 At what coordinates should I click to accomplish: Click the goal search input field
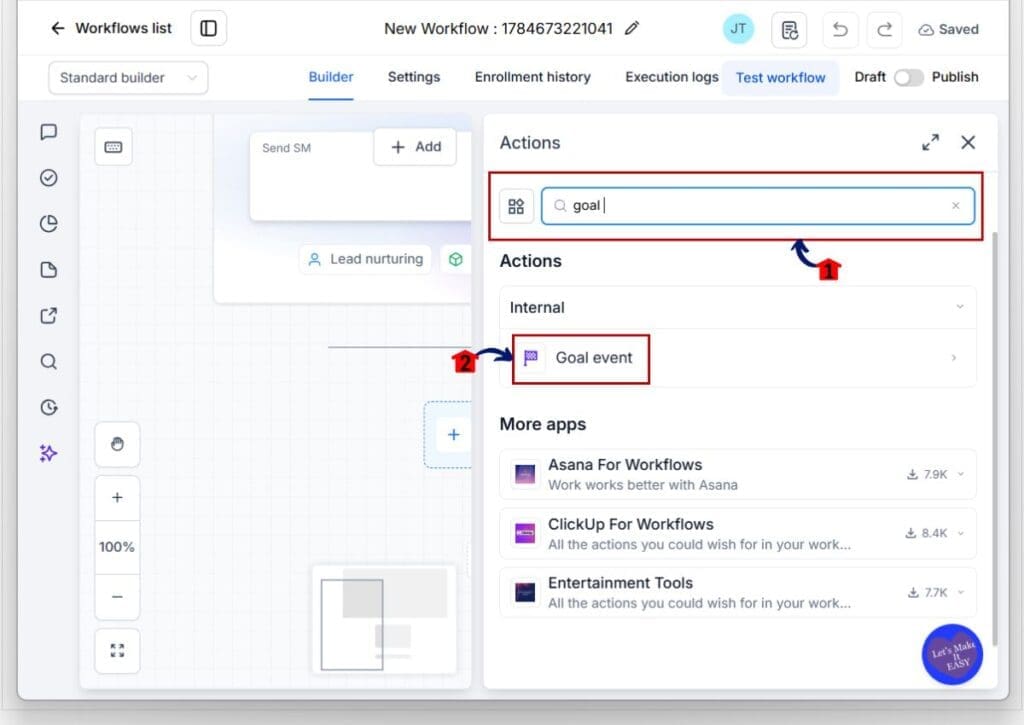coord(758,206)
